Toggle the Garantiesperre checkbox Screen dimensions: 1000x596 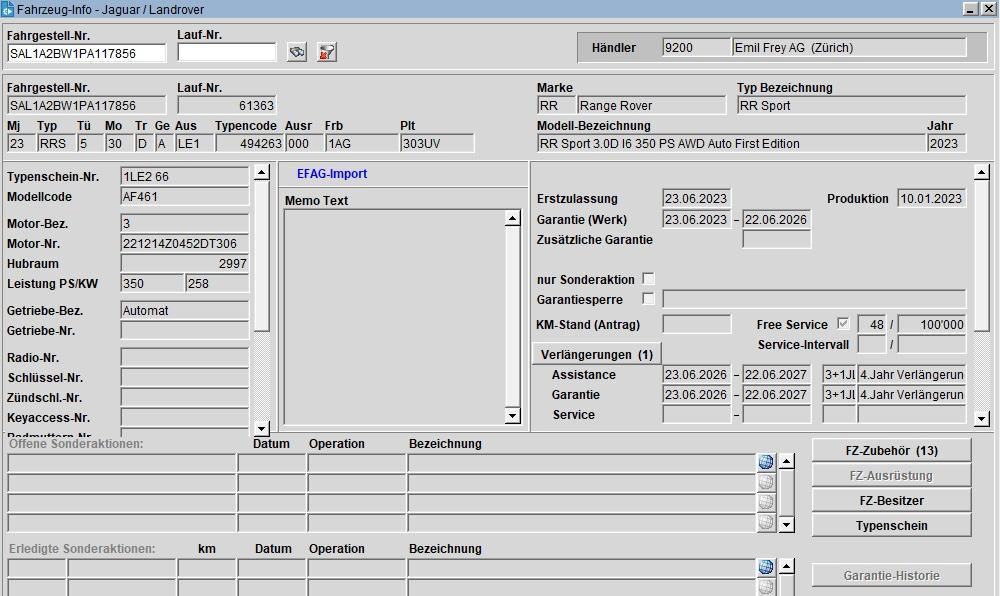648,298
